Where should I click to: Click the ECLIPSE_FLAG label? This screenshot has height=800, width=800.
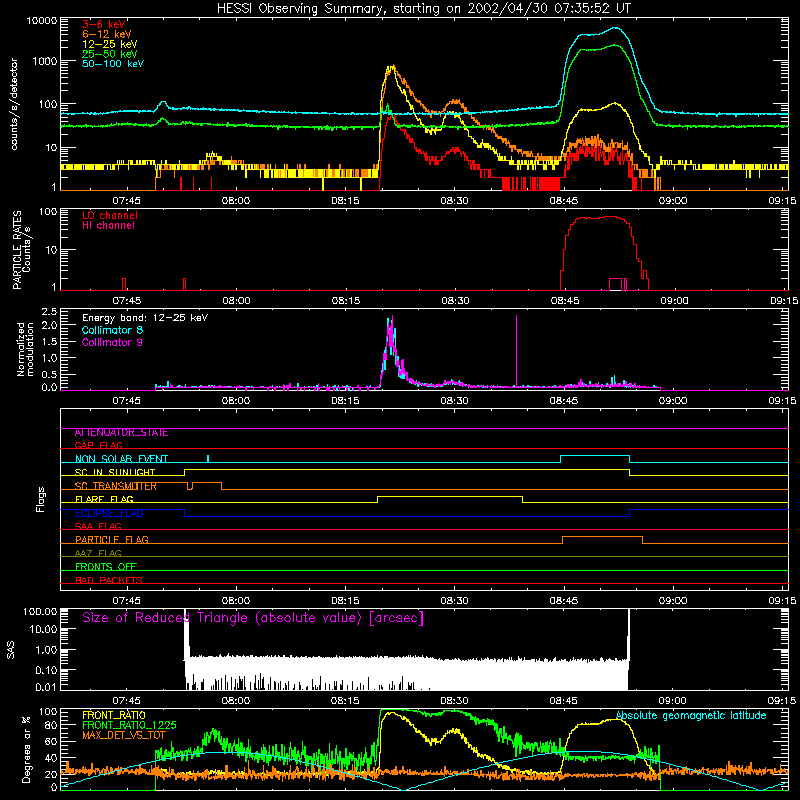pos(109,513)
